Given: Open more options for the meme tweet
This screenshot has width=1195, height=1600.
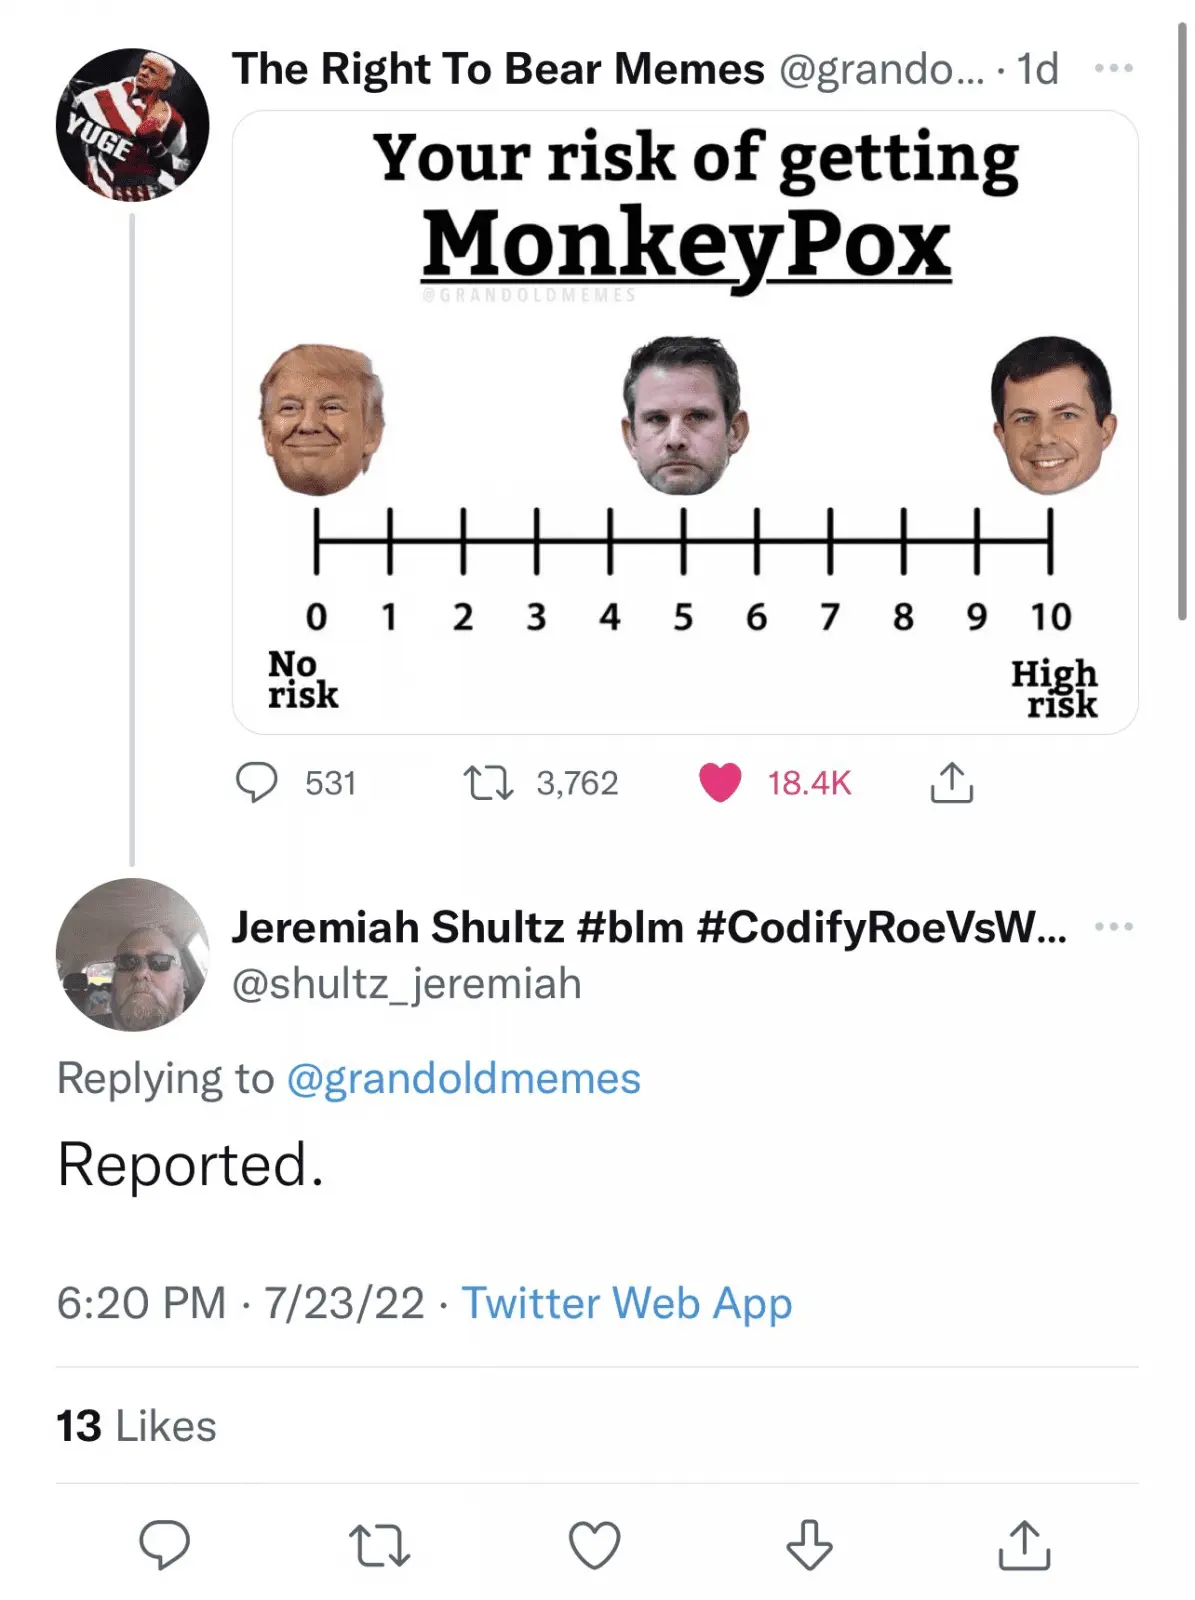Looking at the screenshot, I should point(1113,68).
